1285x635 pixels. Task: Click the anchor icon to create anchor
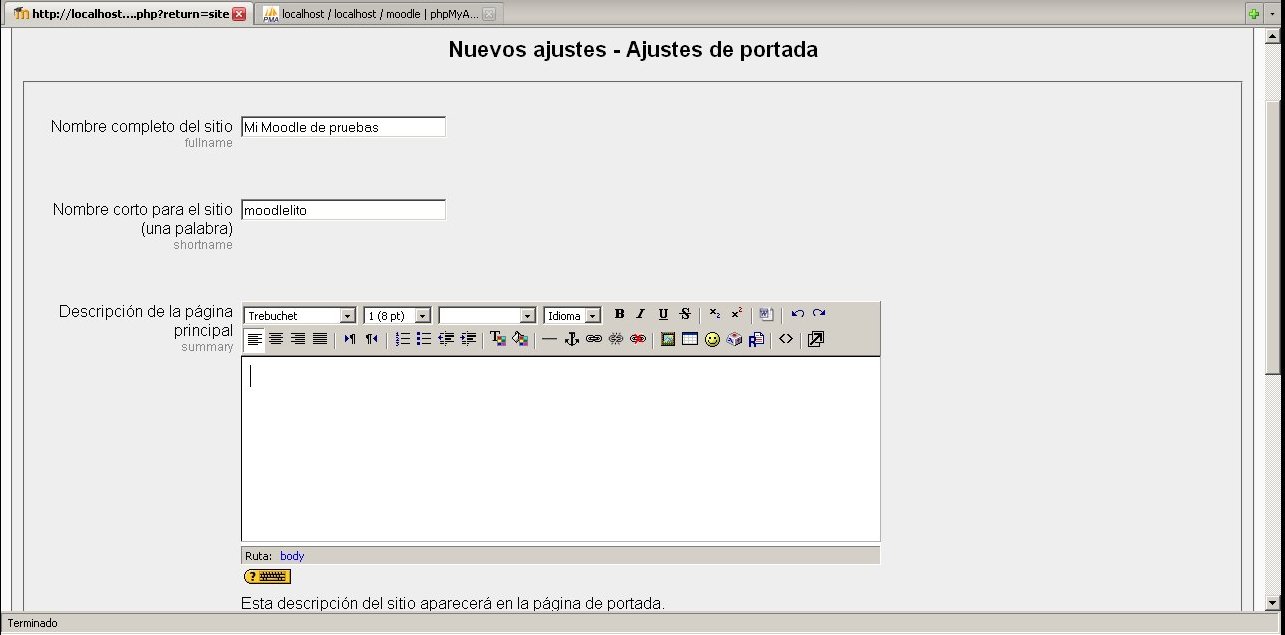pyautogui.click(x=572, y=339)
